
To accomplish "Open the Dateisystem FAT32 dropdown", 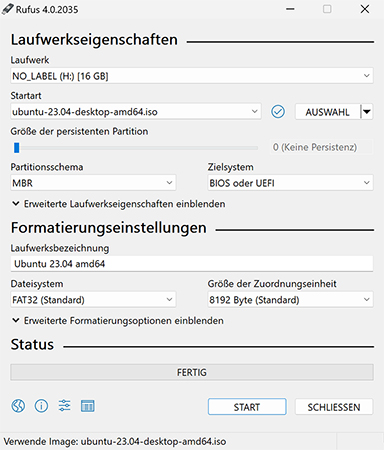I will 93,300.
